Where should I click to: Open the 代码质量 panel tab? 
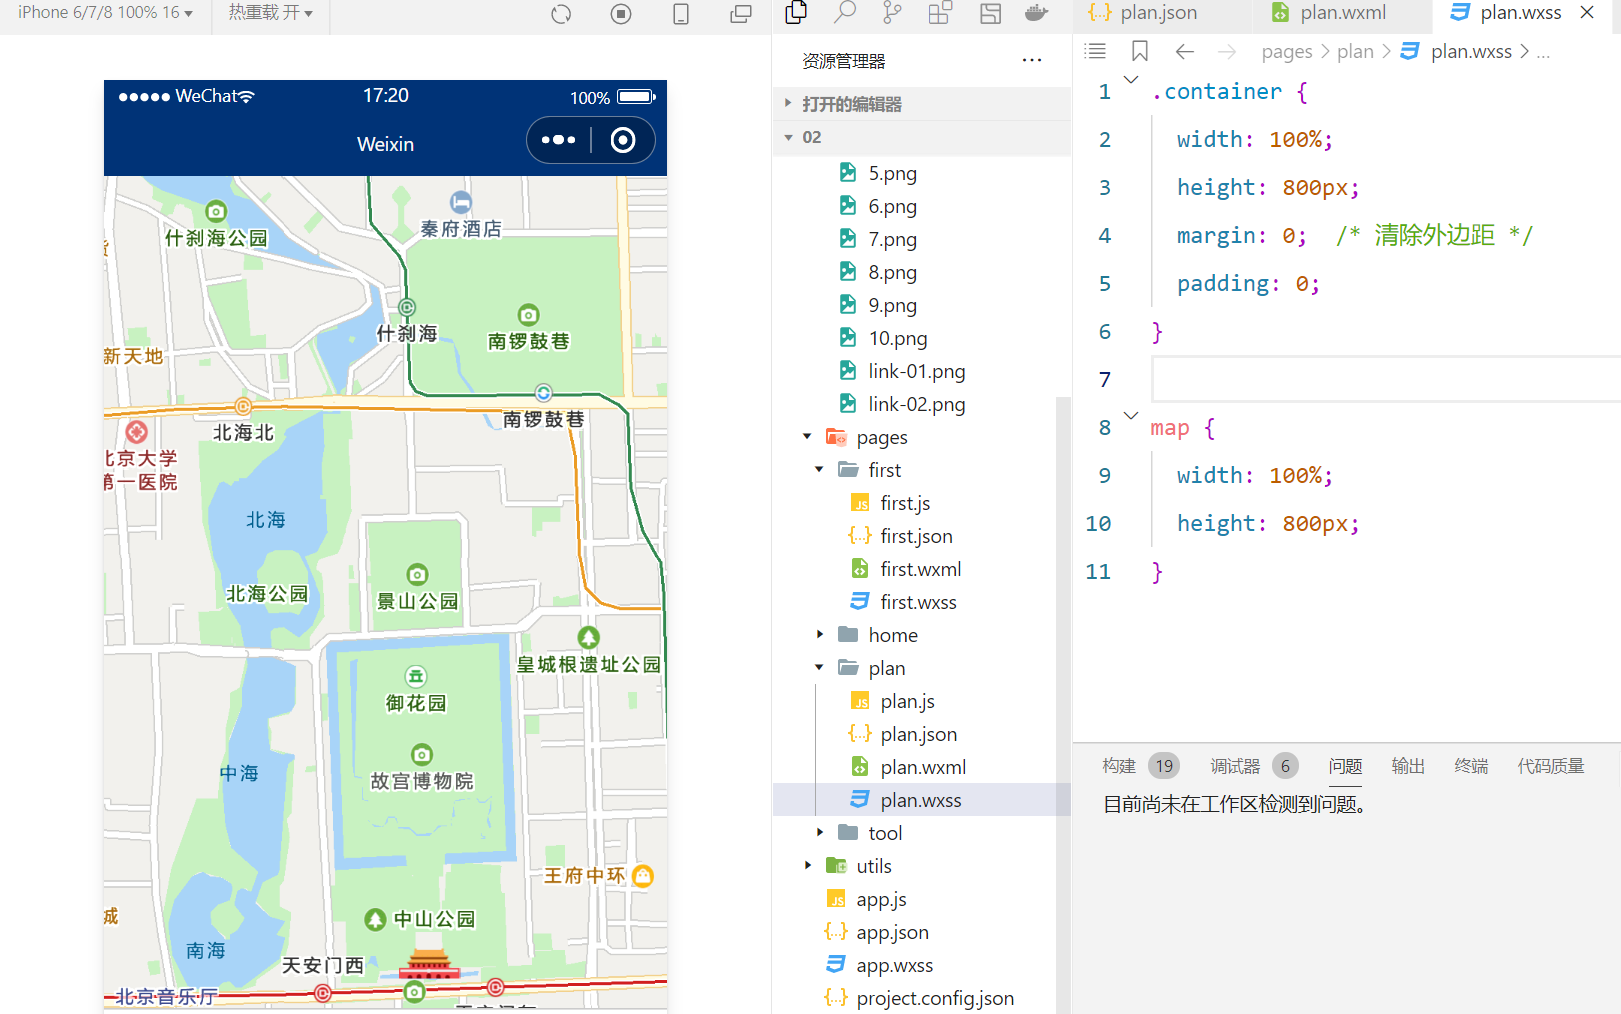(1550, 766)
